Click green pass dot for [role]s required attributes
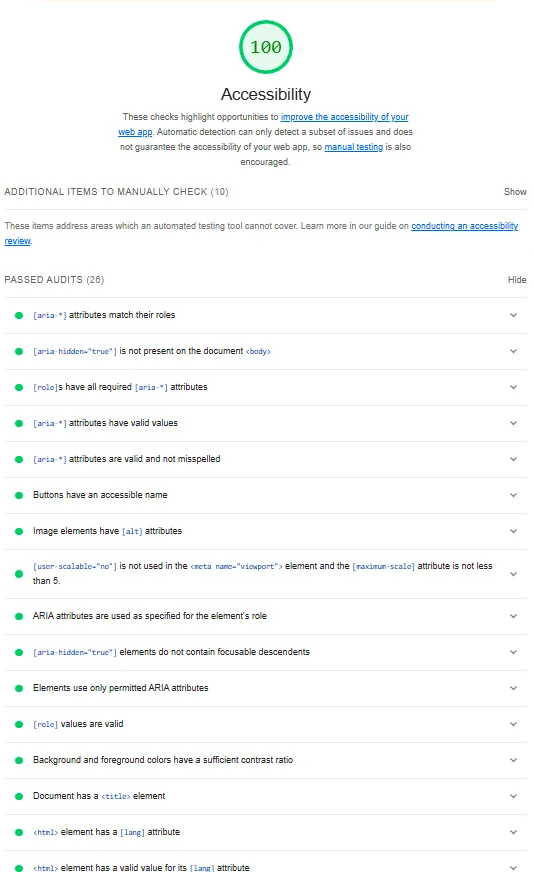The image size is (534, 872). [19, 387]
